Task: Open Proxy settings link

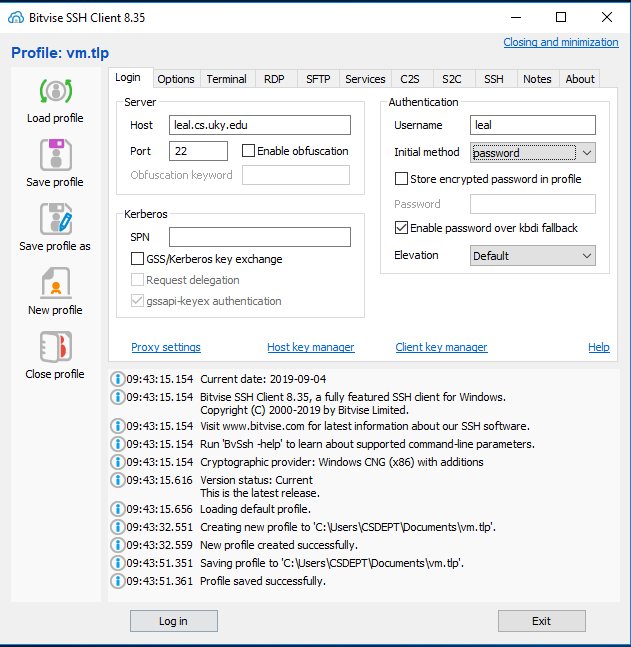Action: point(166,347)
